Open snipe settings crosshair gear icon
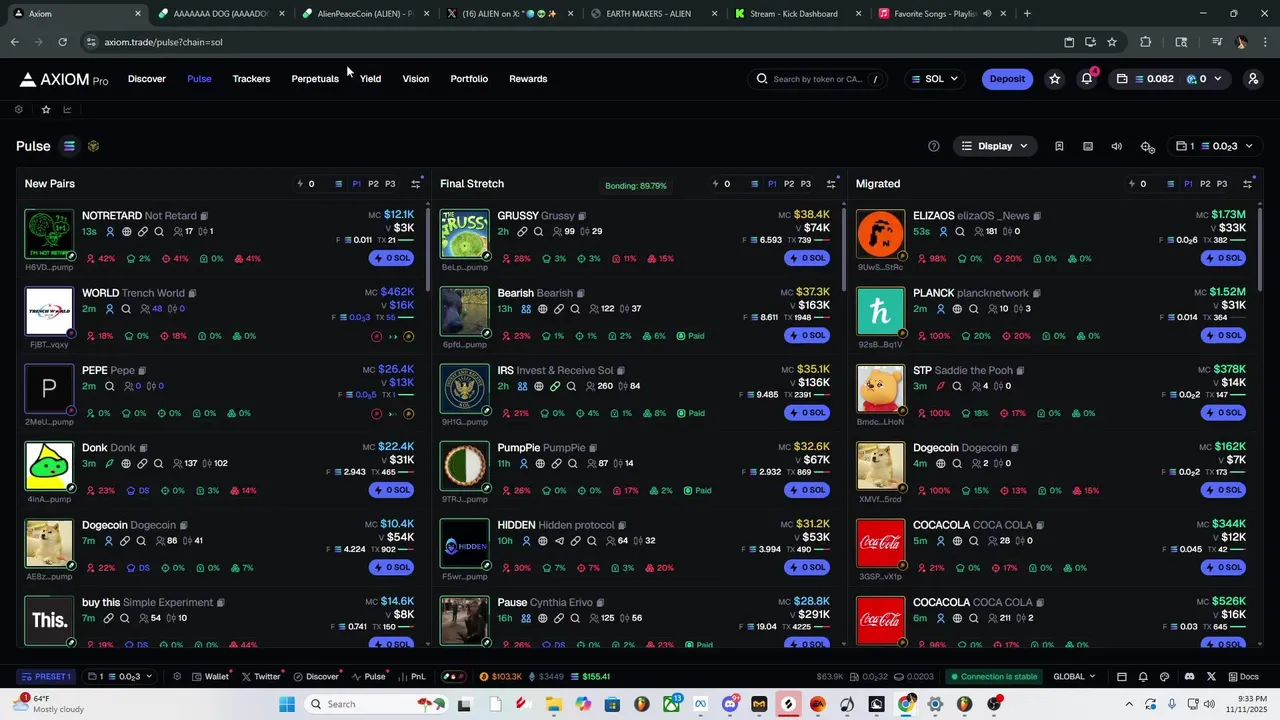 (1148, 147)
